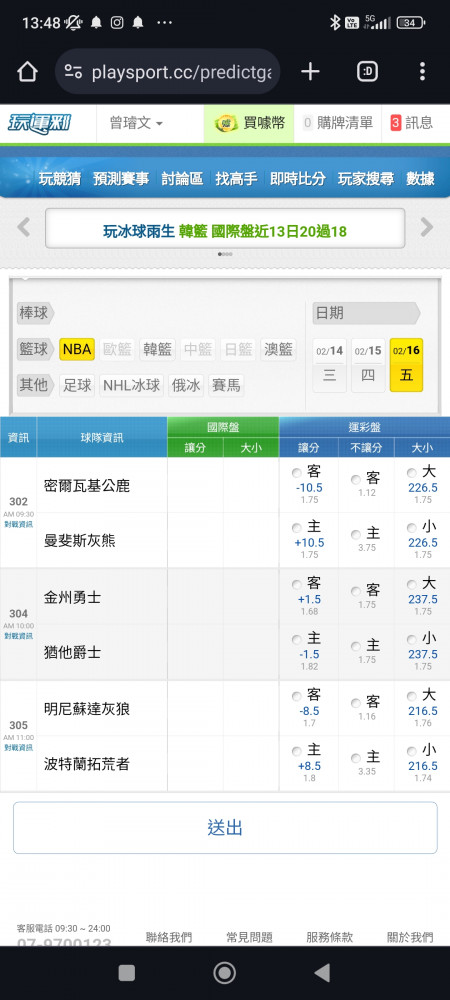Choose date 02/15 四
Image resolution: width=450 pixels, height=1000 pixels.
coord(368,365)
